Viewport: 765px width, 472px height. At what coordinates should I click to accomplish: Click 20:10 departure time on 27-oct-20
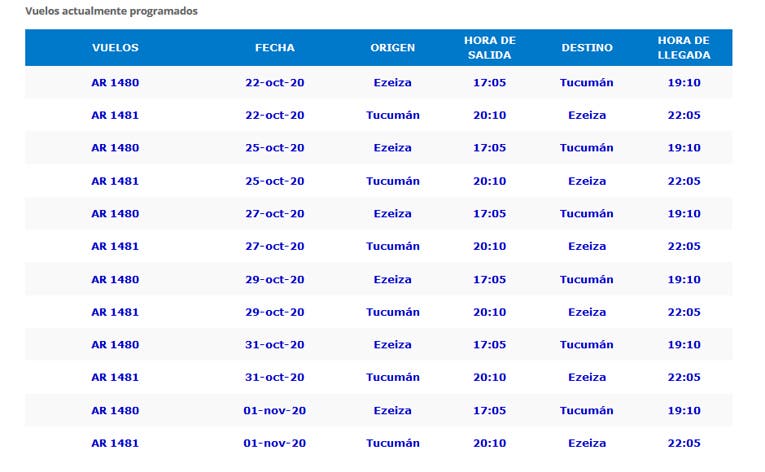pos(489,246)
